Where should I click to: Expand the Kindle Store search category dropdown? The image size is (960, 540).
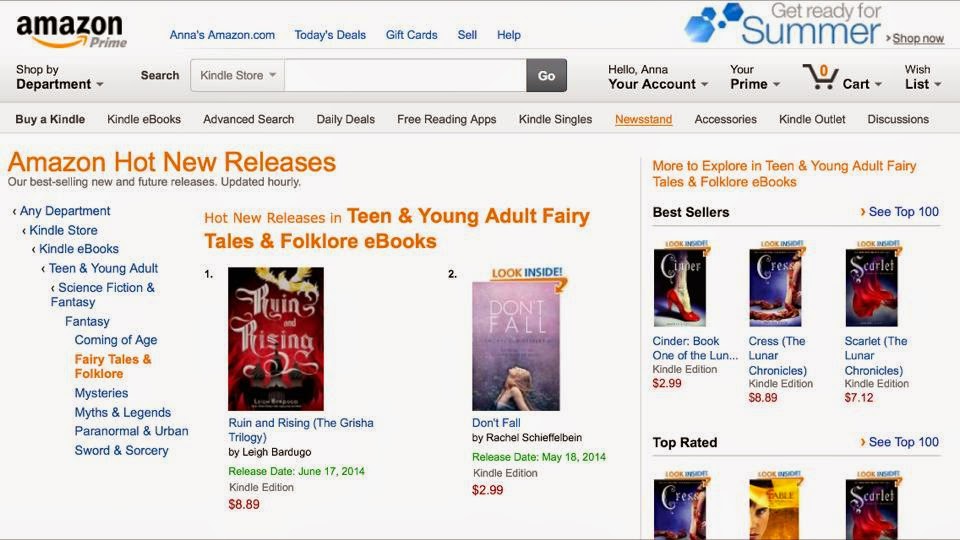click(x=238, y=75)
